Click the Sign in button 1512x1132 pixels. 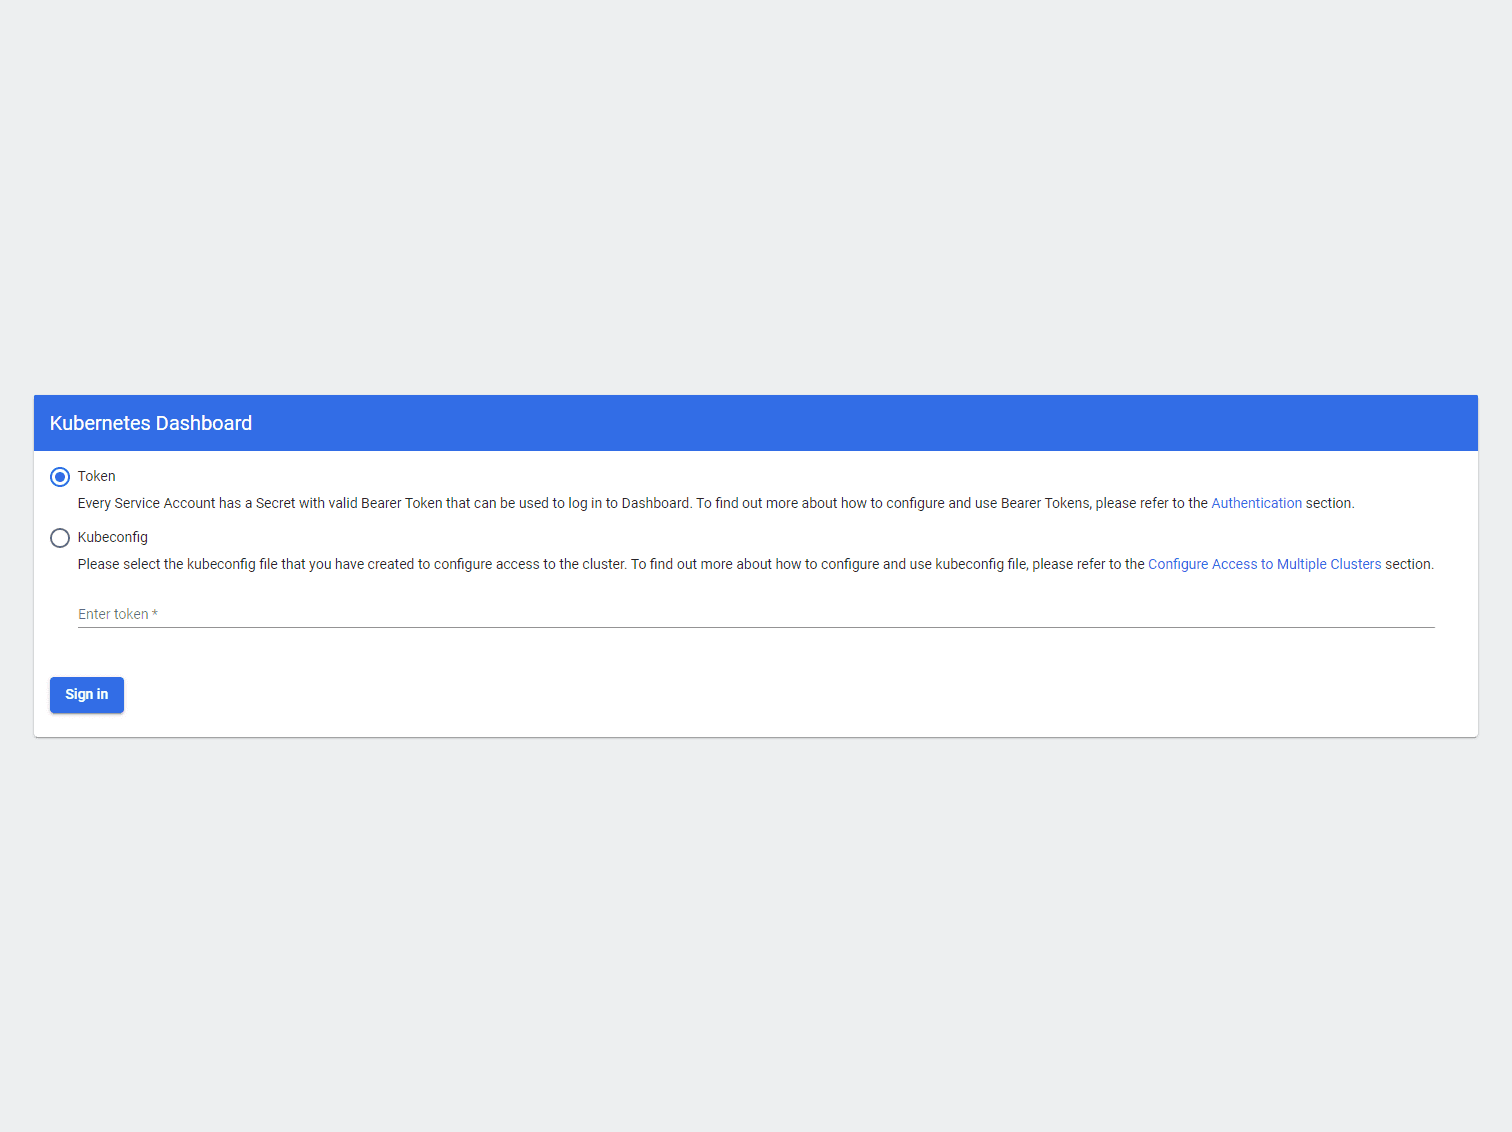(87, 695)
